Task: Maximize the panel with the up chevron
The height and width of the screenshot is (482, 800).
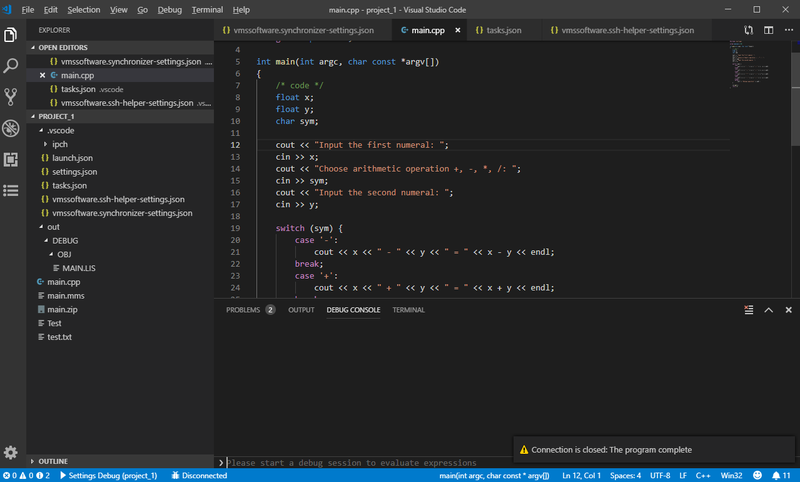Action: (x=768, y=310)
